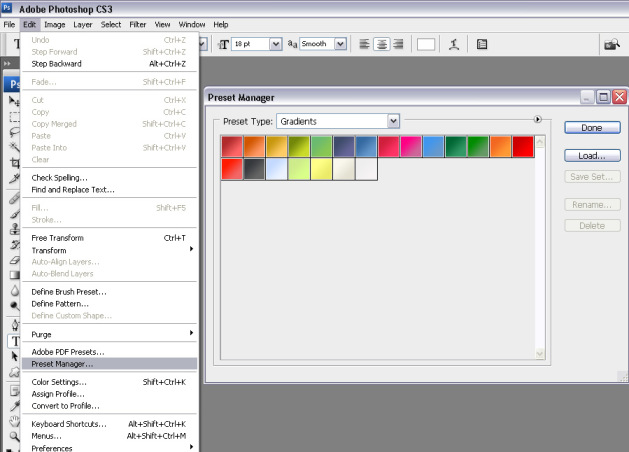
Task: Select the Brush tool
Action: pos(14,214)
